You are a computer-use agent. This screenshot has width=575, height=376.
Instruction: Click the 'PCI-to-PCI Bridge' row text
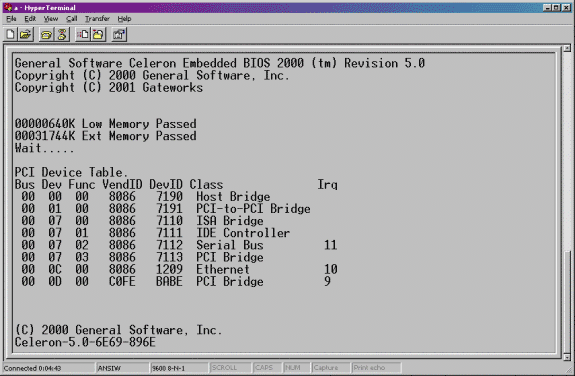(x=253, y=208)
